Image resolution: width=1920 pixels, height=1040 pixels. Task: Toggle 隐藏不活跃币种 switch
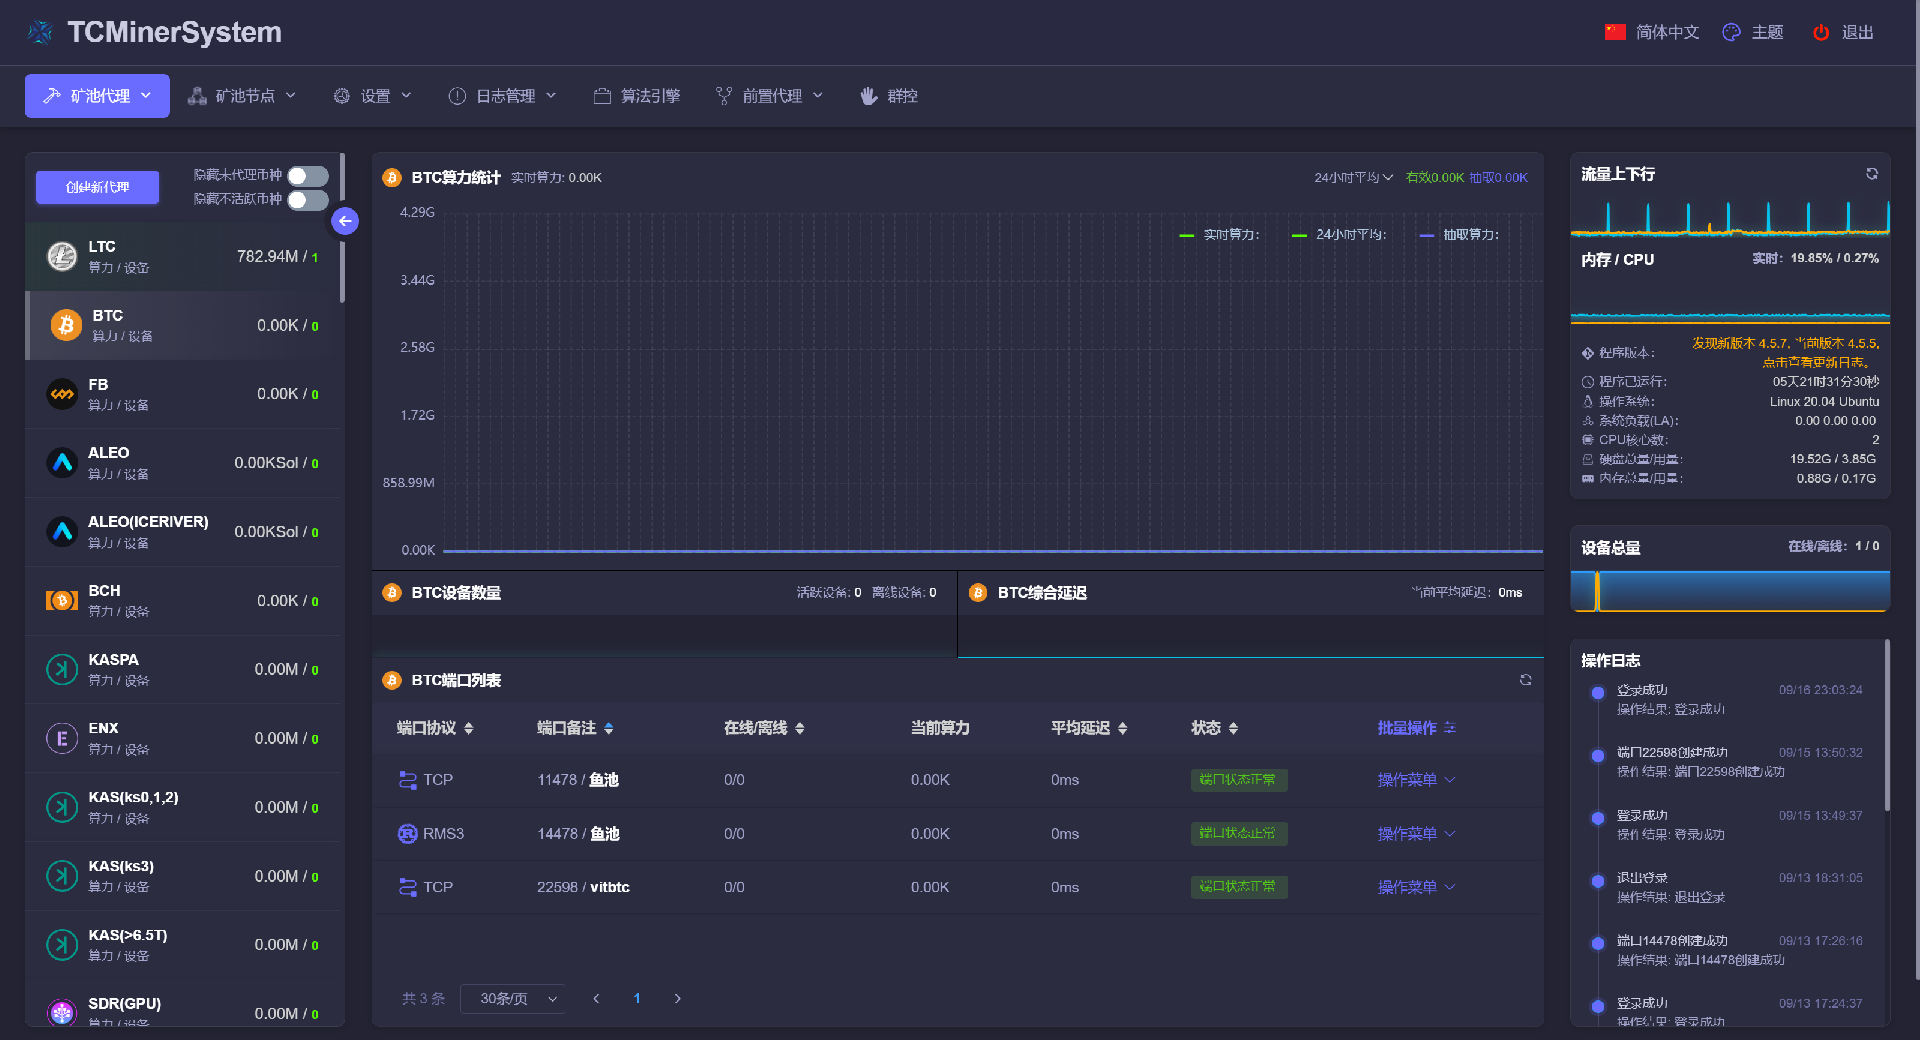click(308, 200)
